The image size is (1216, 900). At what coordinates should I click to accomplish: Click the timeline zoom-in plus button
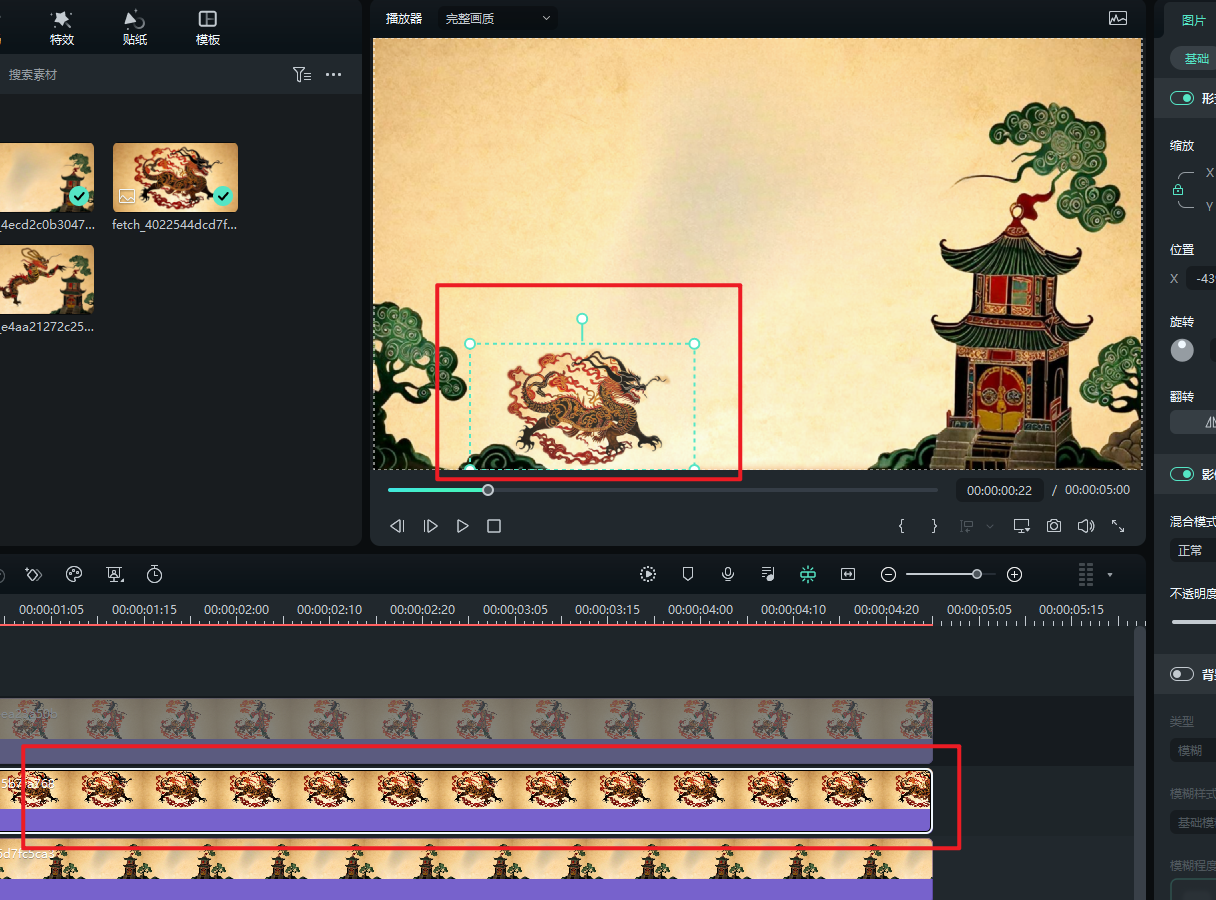coord(1014,574)
